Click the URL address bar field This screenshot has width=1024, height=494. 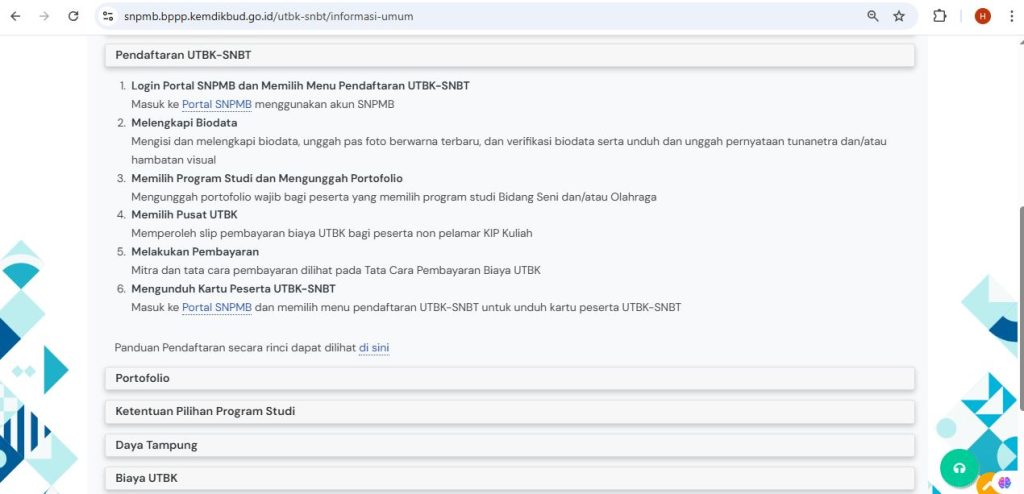(x=480, y=16)
